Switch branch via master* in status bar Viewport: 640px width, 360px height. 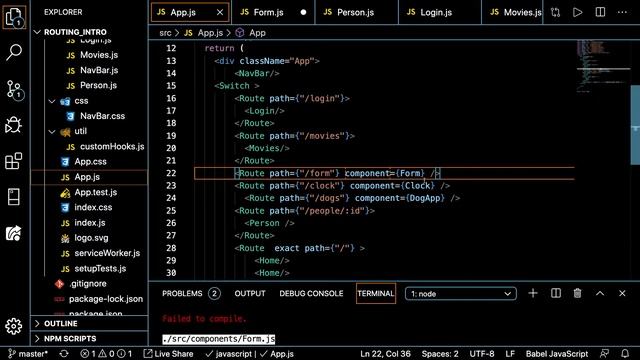[28, 354]
